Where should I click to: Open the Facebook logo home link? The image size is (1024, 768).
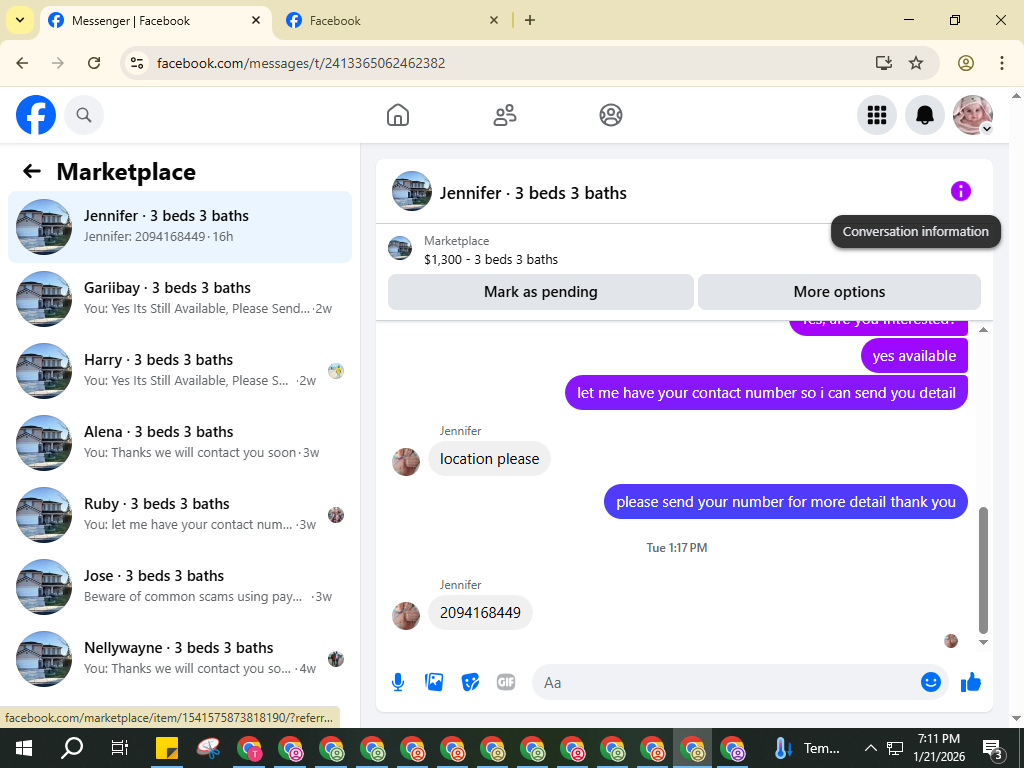(x=36, y=115)
